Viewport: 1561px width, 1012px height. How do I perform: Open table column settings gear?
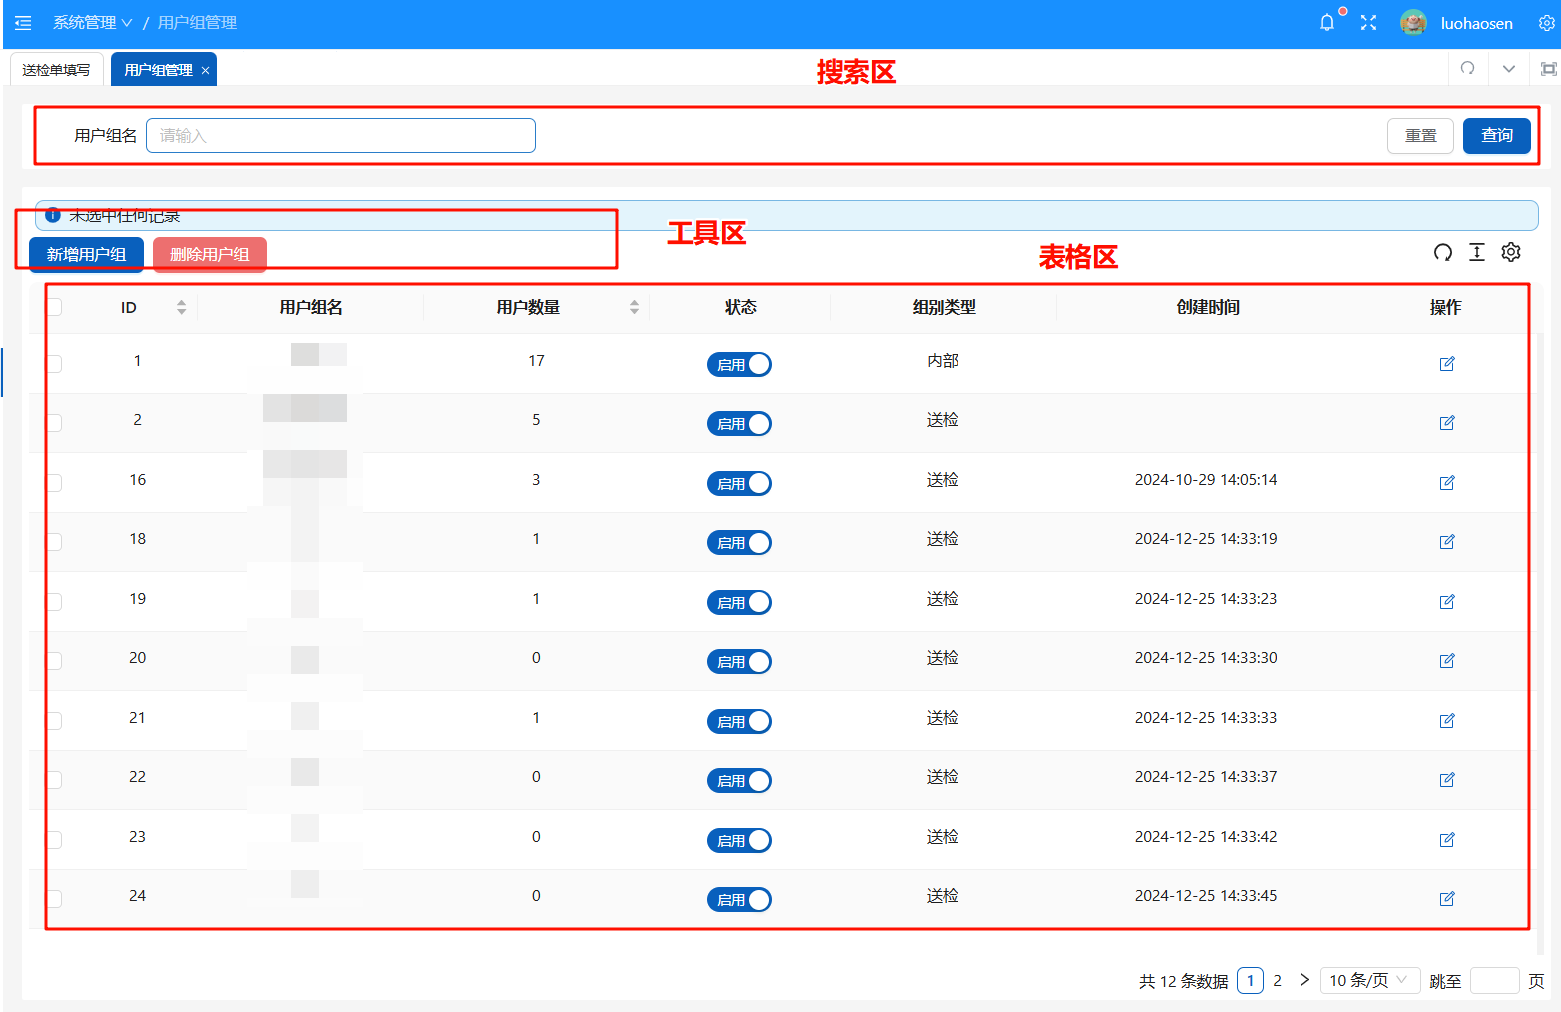[1510, 252]
